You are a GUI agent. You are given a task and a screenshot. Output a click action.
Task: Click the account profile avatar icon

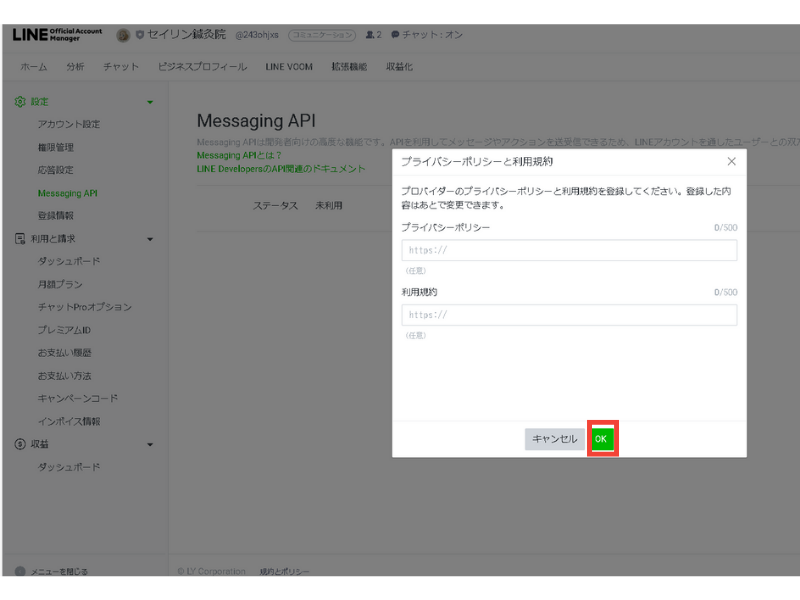(123, 35)
